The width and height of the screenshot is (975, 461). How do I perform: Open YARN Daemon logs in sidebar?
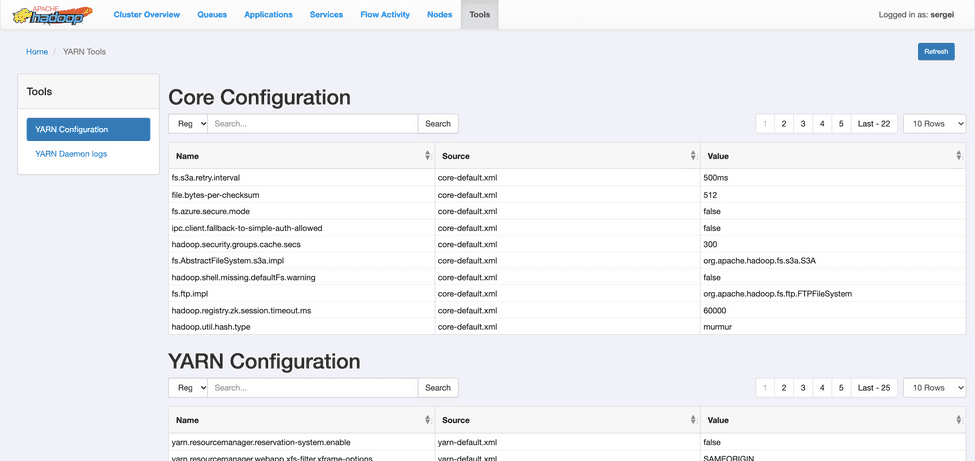71,154
